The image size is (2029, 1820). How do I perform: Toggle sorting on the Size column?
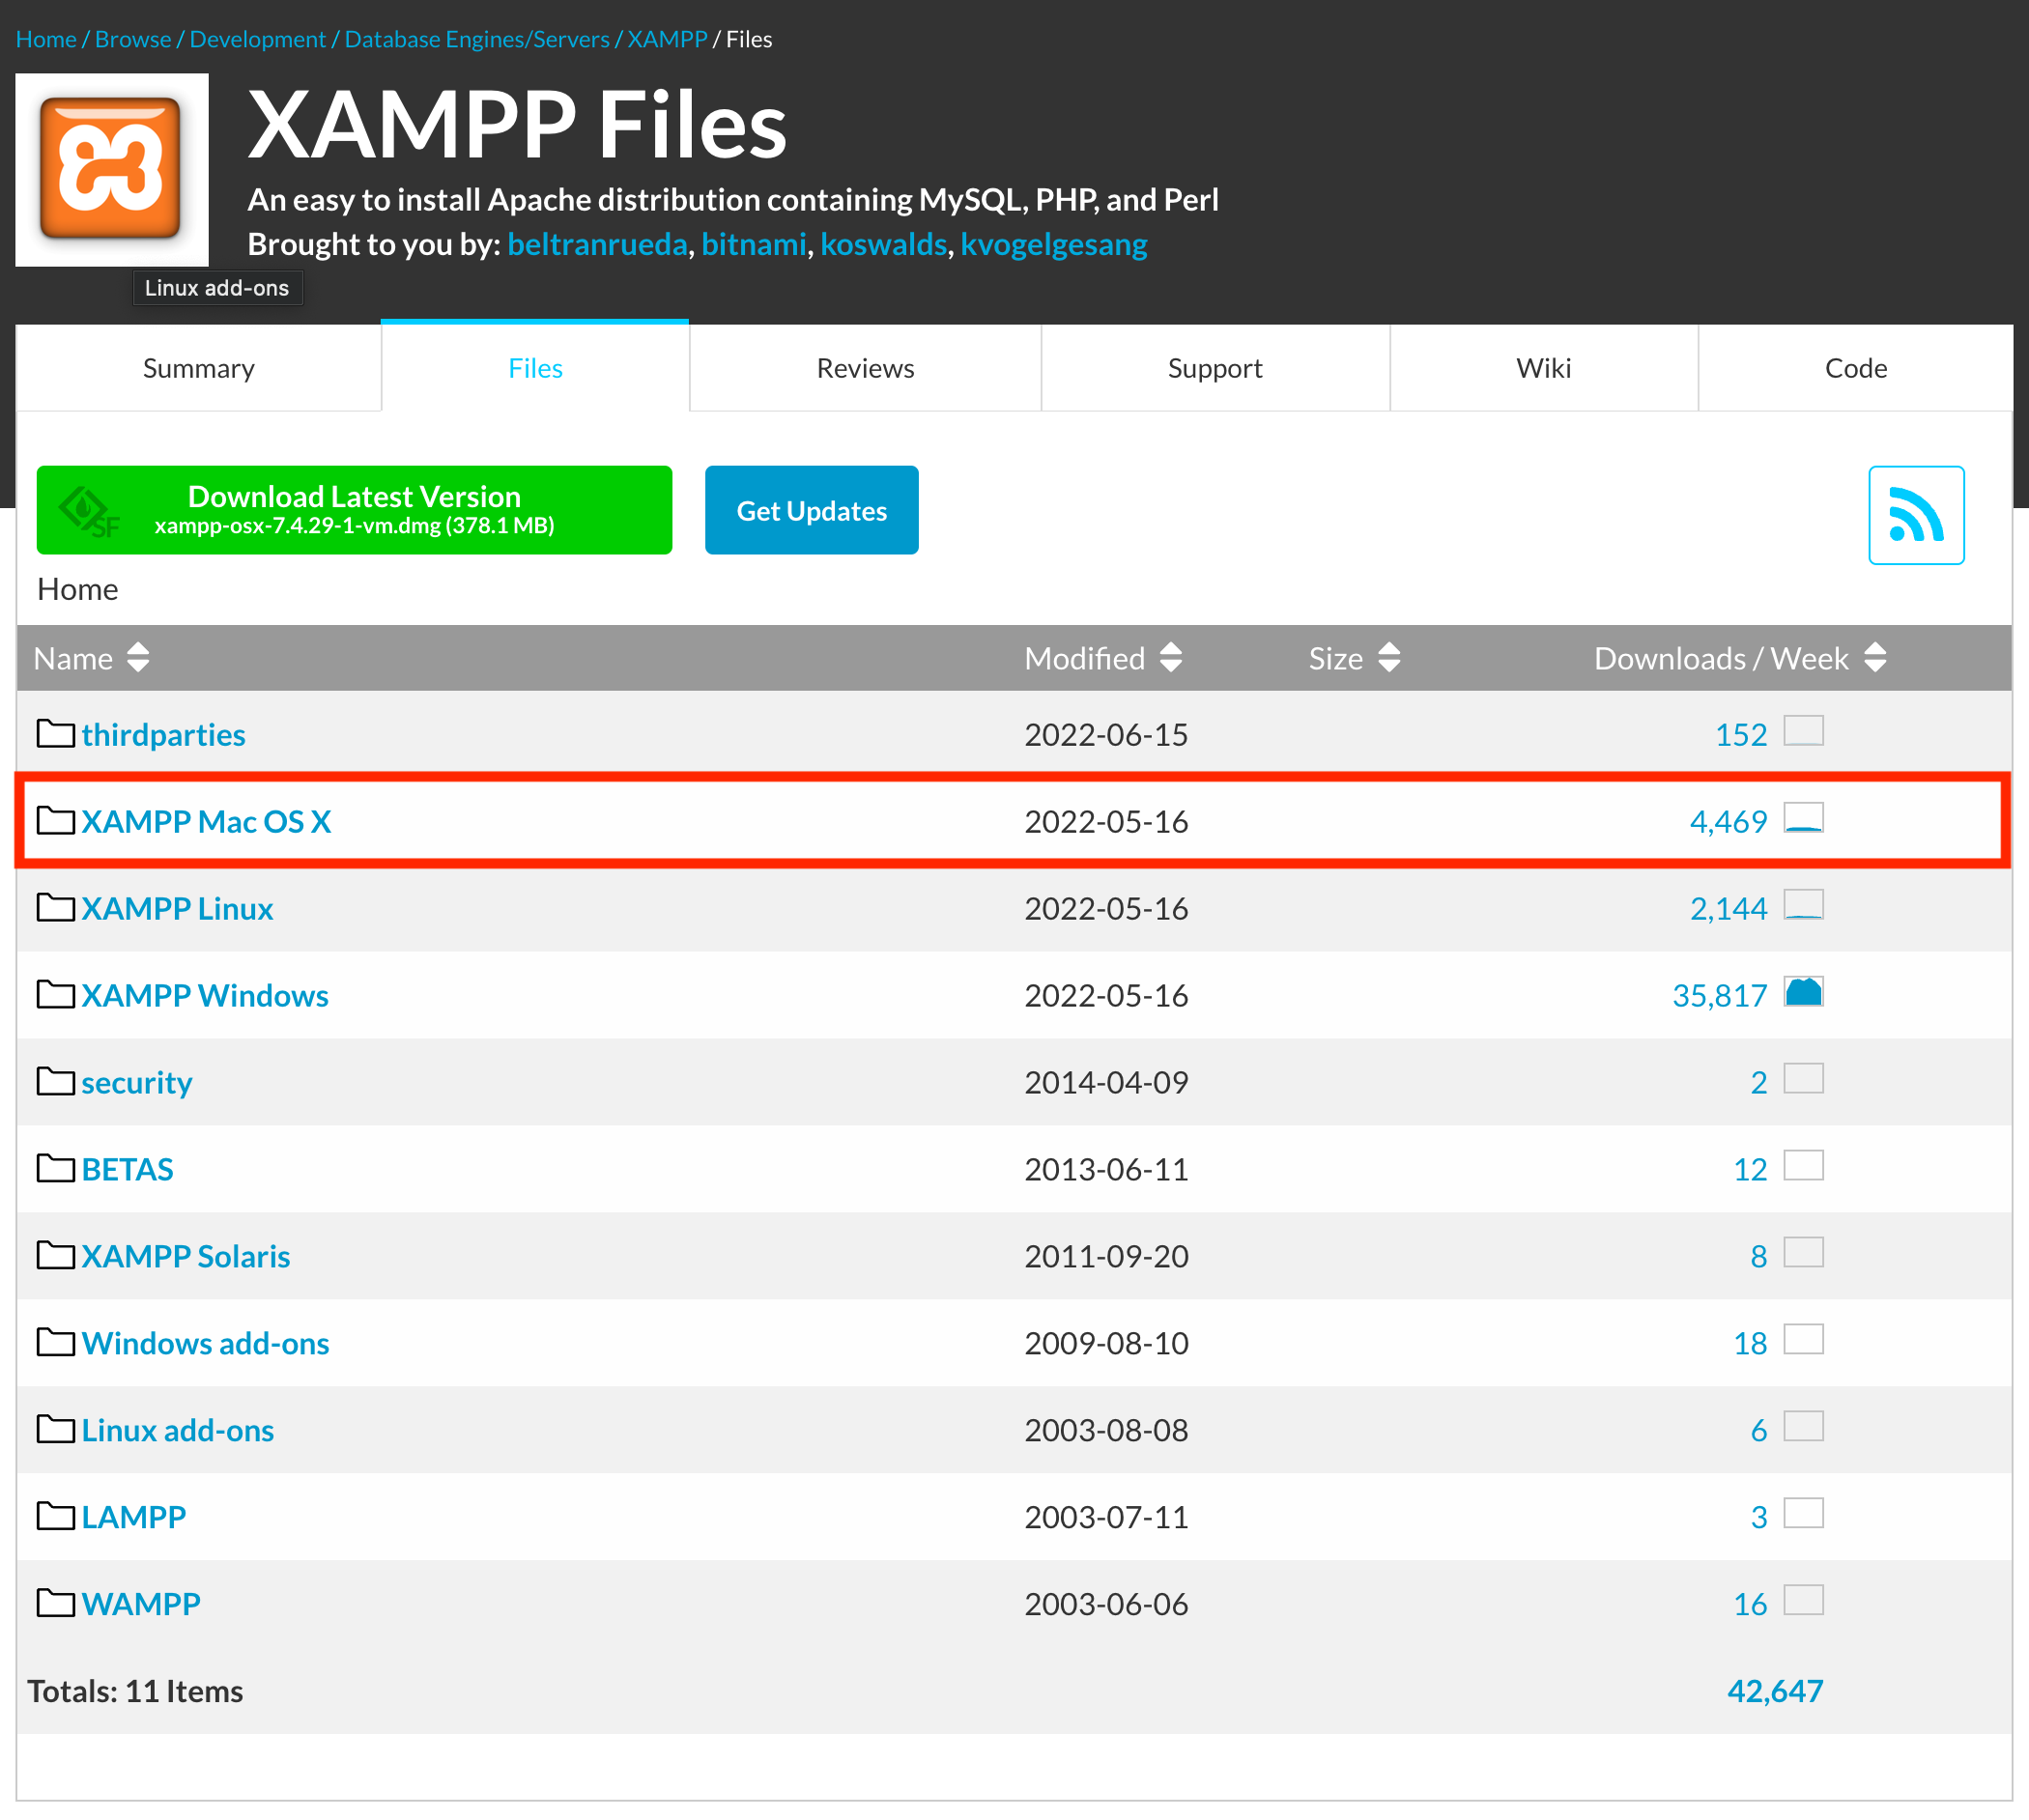click(x=1388, y=658)
